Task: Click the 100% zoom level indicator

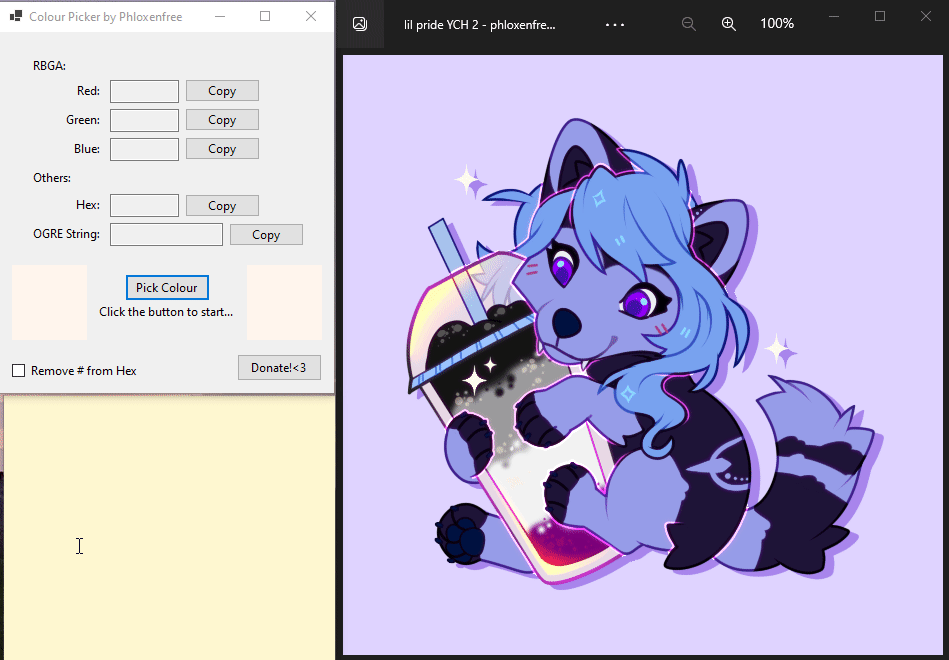Action: tap(776, 23)
